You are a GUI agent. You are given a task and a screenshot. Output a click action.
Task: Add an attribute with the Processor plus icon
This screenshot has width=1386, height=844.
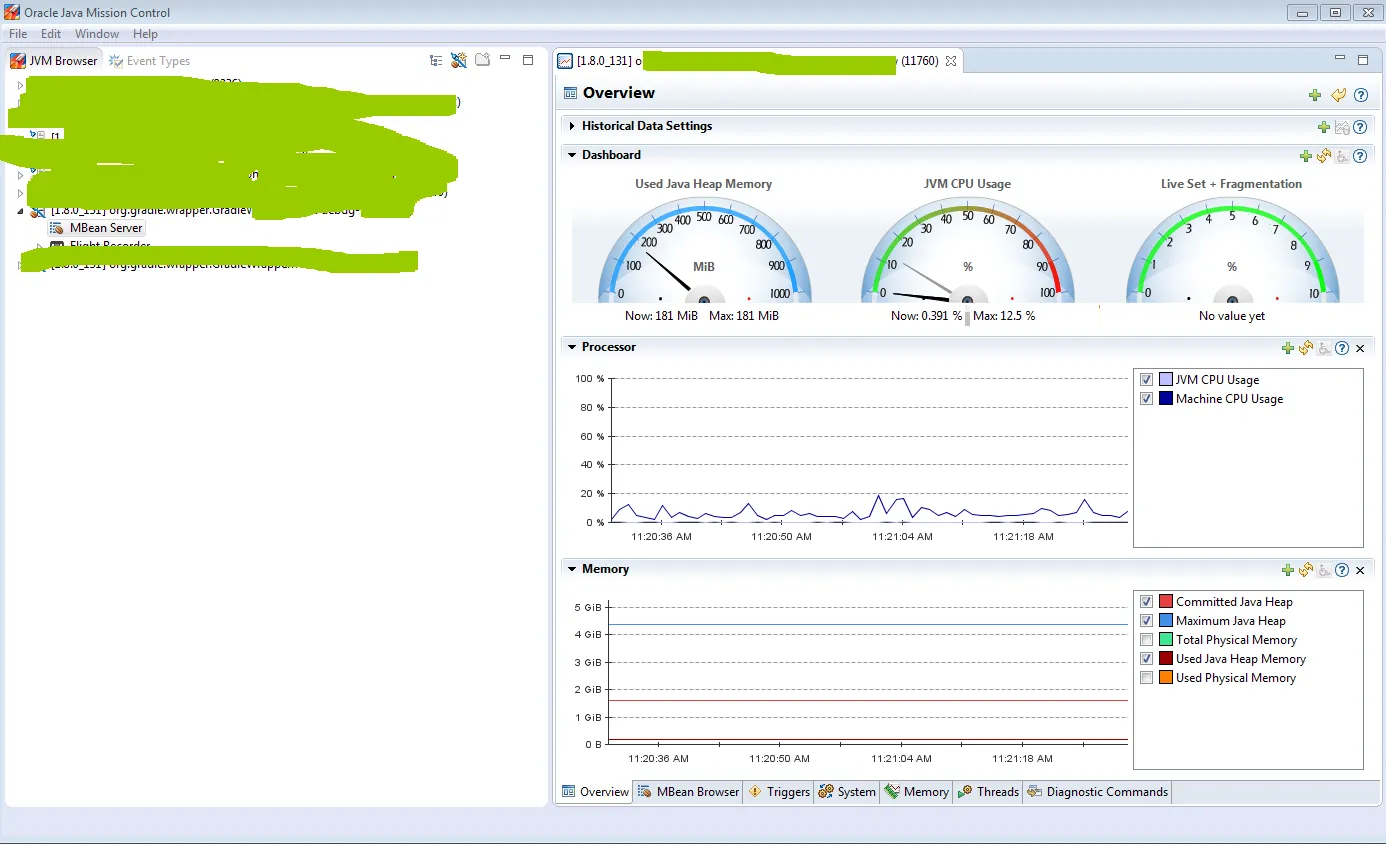(x=1288, y=348)
